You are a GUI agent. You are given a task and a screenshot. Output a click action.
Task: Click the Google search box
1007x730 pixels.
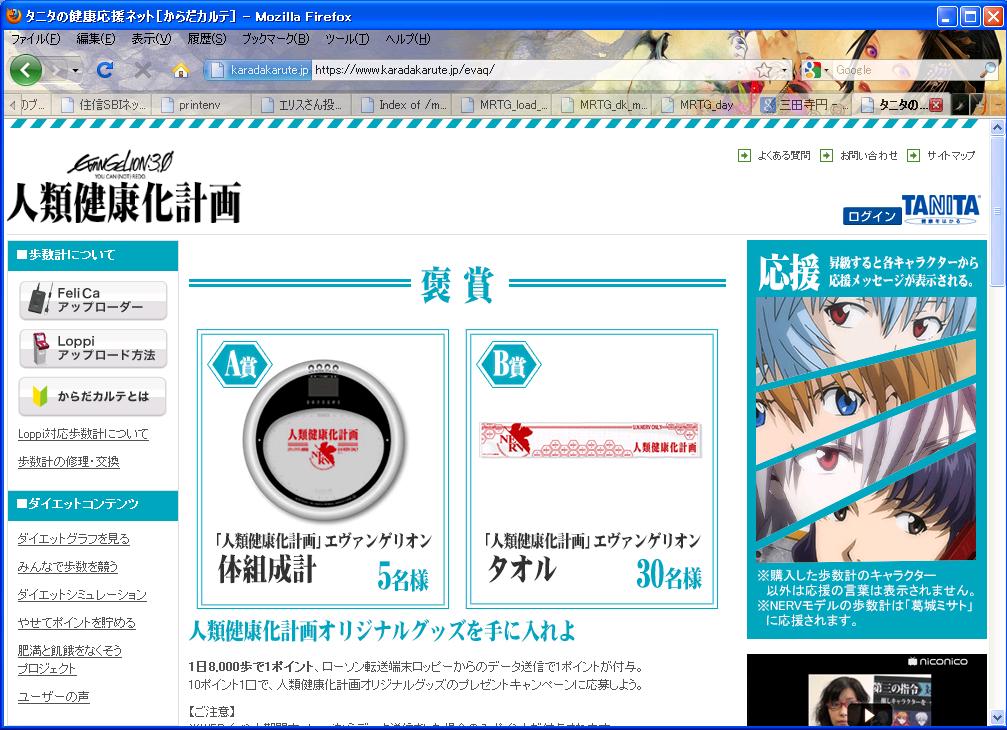(x=906, y=69)
